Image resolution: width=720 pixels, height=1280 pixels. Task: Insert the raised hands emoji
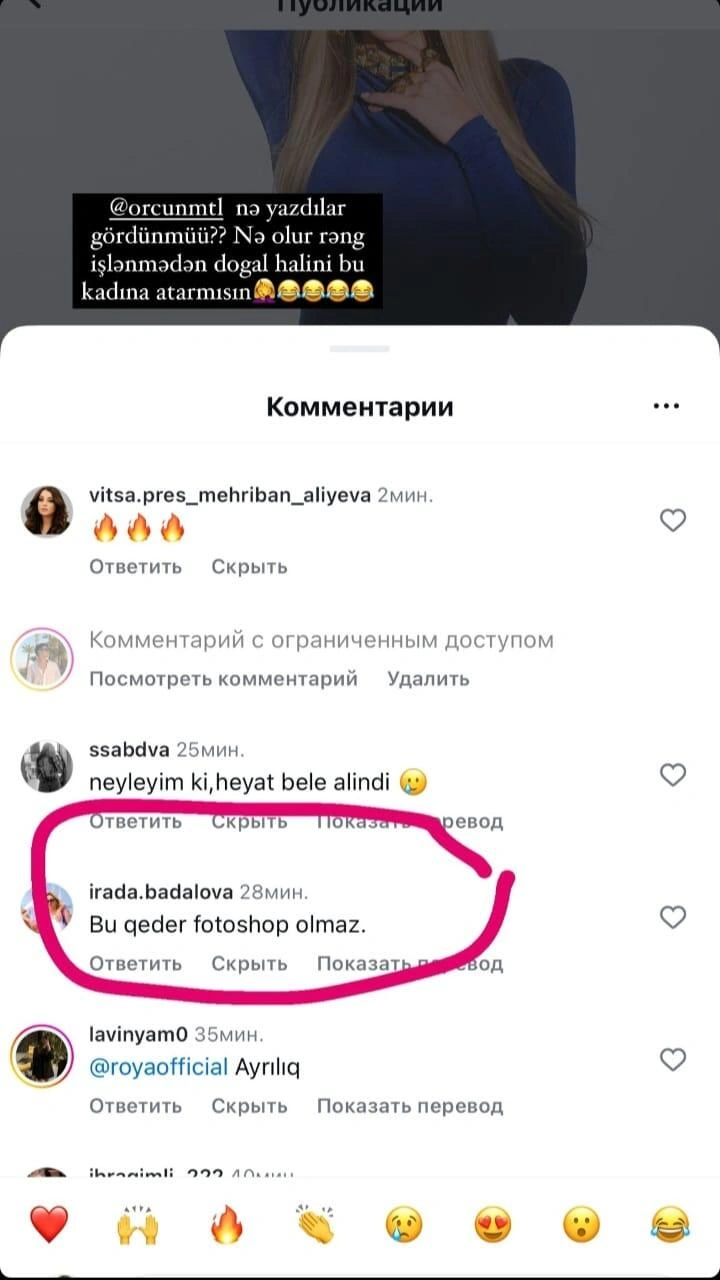pyautogui.click(x=138, y=1224)
